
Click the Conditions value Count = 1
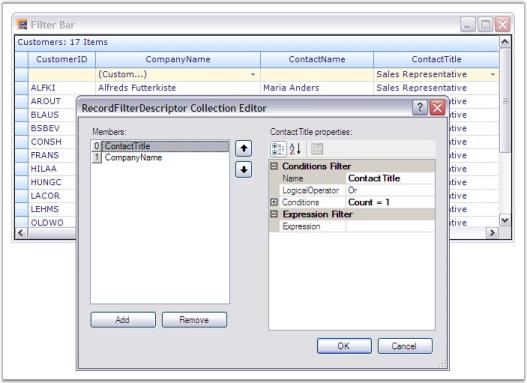point(390,202)
